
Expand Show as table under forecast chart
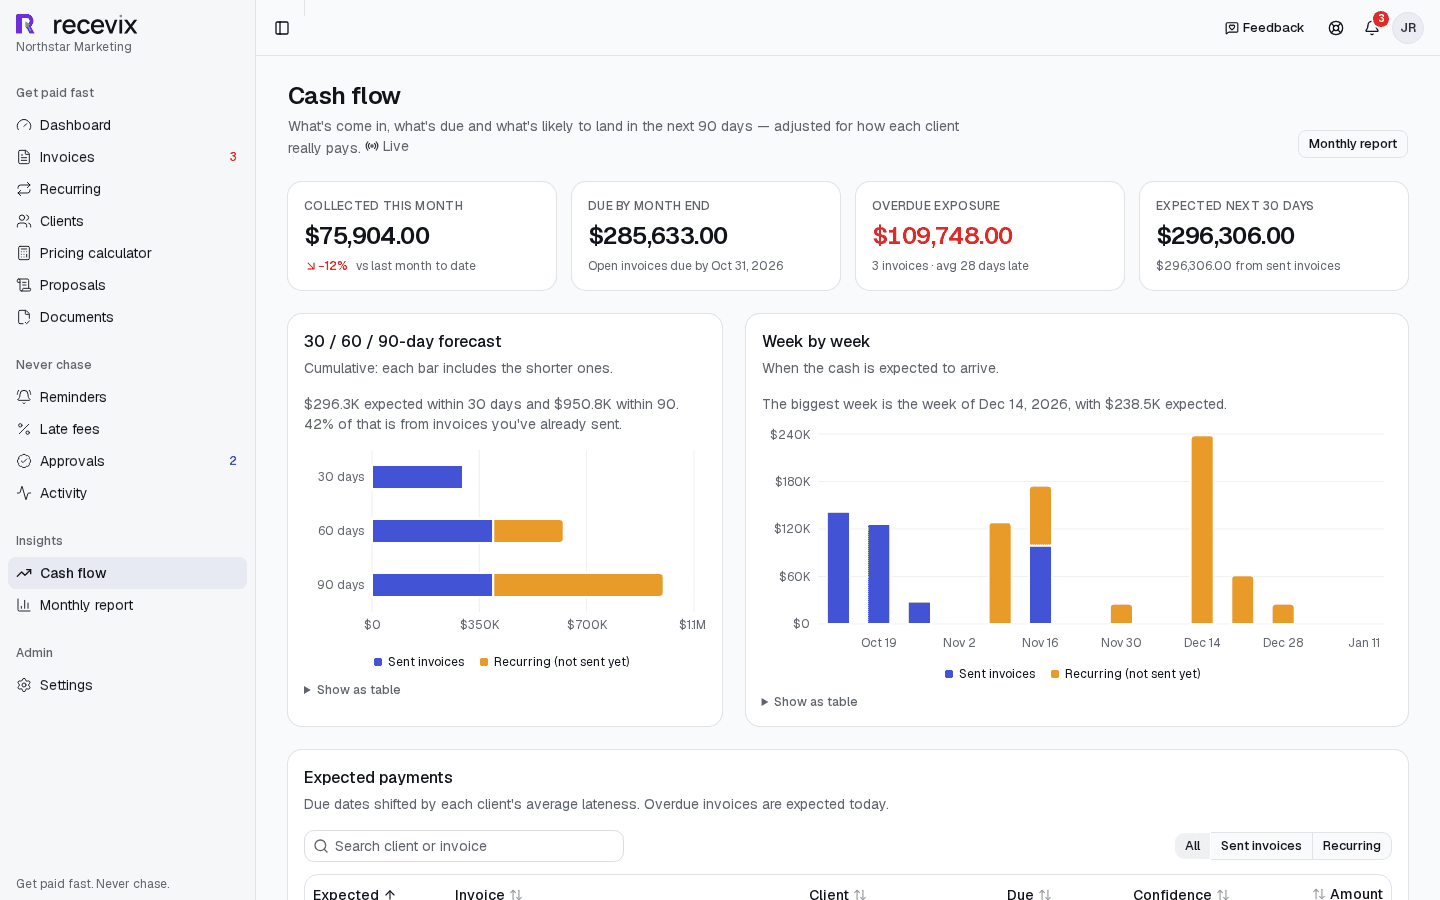(x=352, y=690)
